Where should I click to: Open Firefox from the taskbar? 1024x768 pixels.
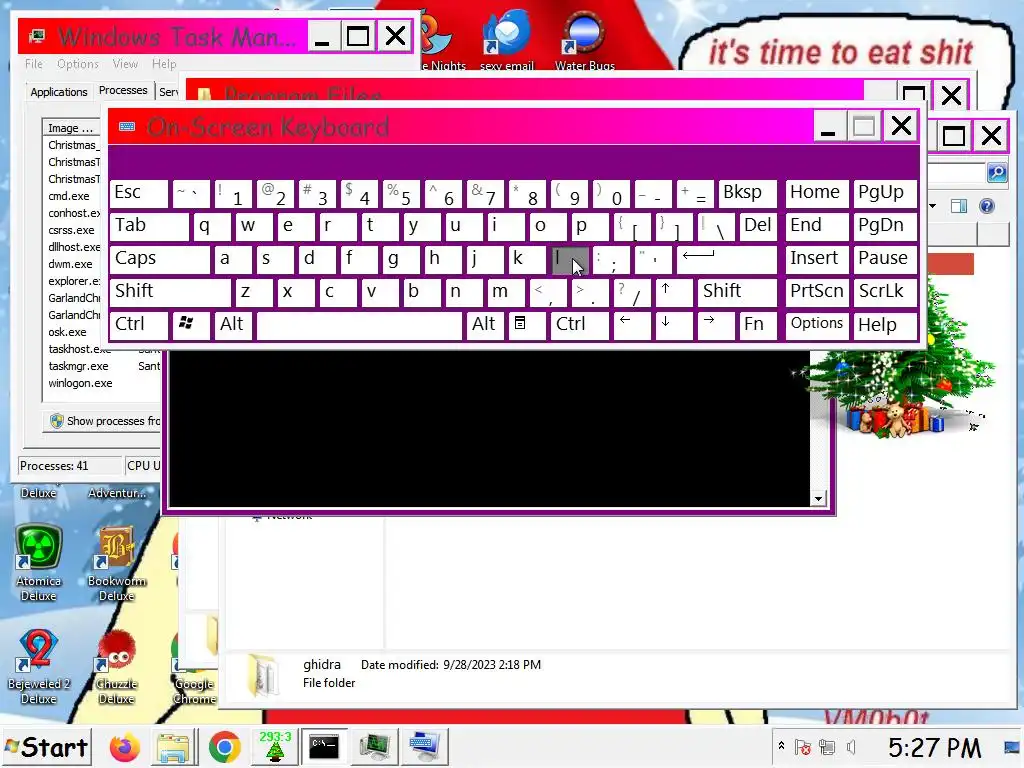coord(124,747)
